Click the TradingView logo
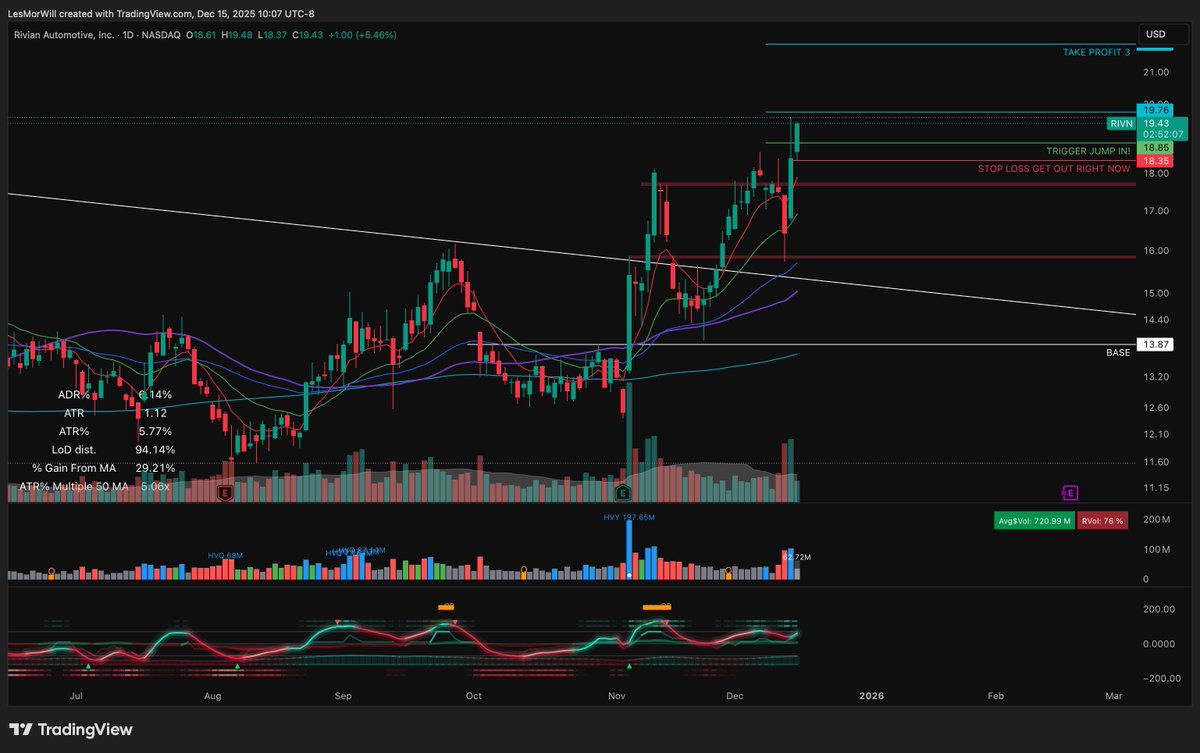 pyautogui.click(x=71, y=730)
